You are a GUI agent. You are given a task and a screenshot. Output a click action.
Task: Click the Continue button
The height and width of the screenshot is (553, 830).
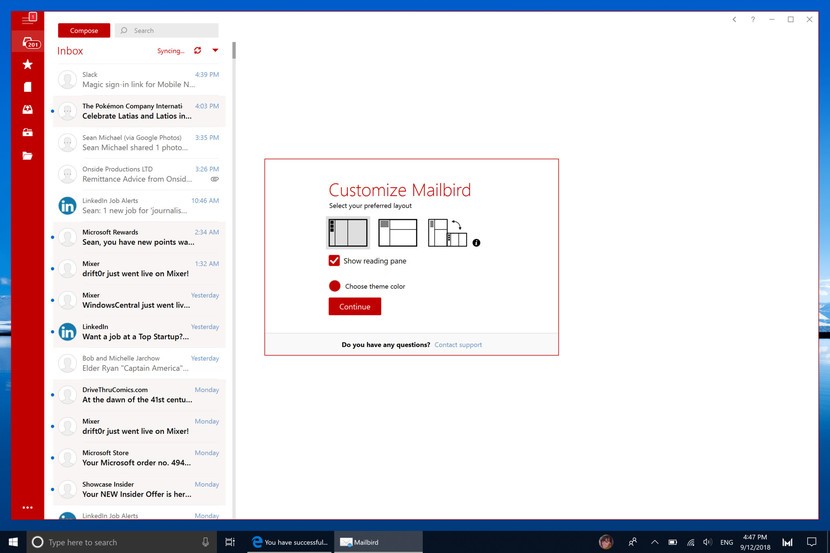pyautogui.click(x=355, y=306)
